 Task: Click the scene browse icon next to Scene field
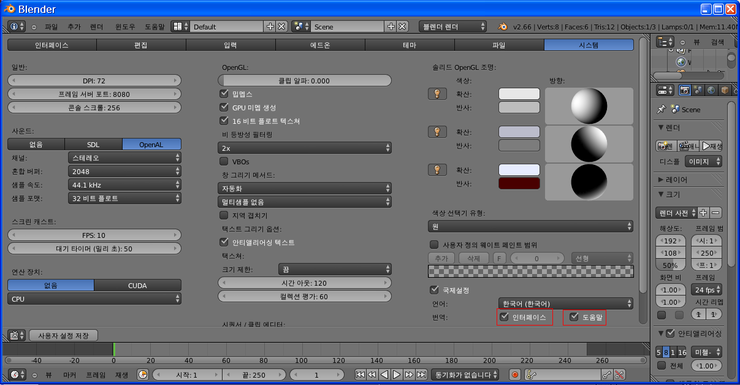[301, 26]
